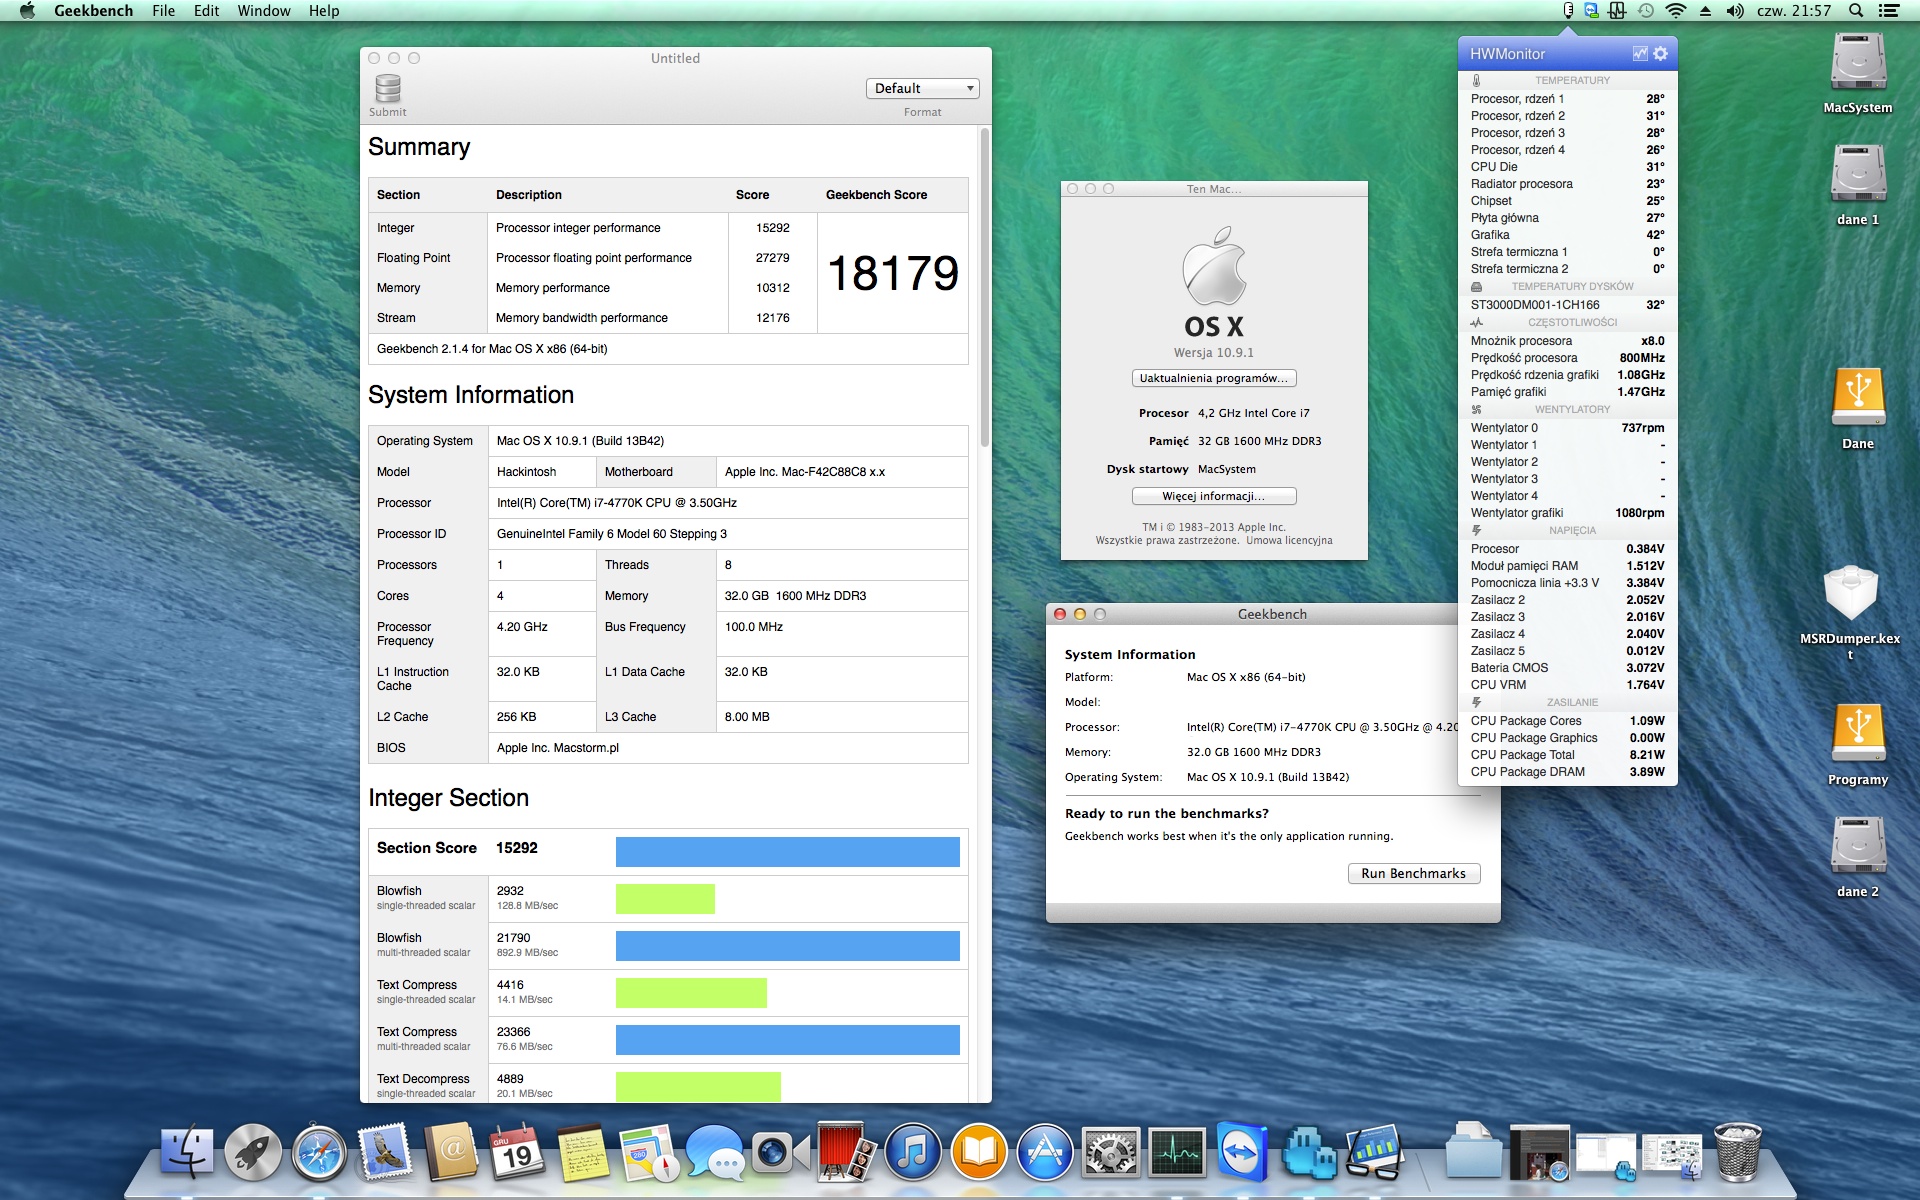The image size is (1920, 1200).
Task: Click the Mnożnik procesora row in HWMonitor
Action: pyautogui.click(x=1567, y=341)
